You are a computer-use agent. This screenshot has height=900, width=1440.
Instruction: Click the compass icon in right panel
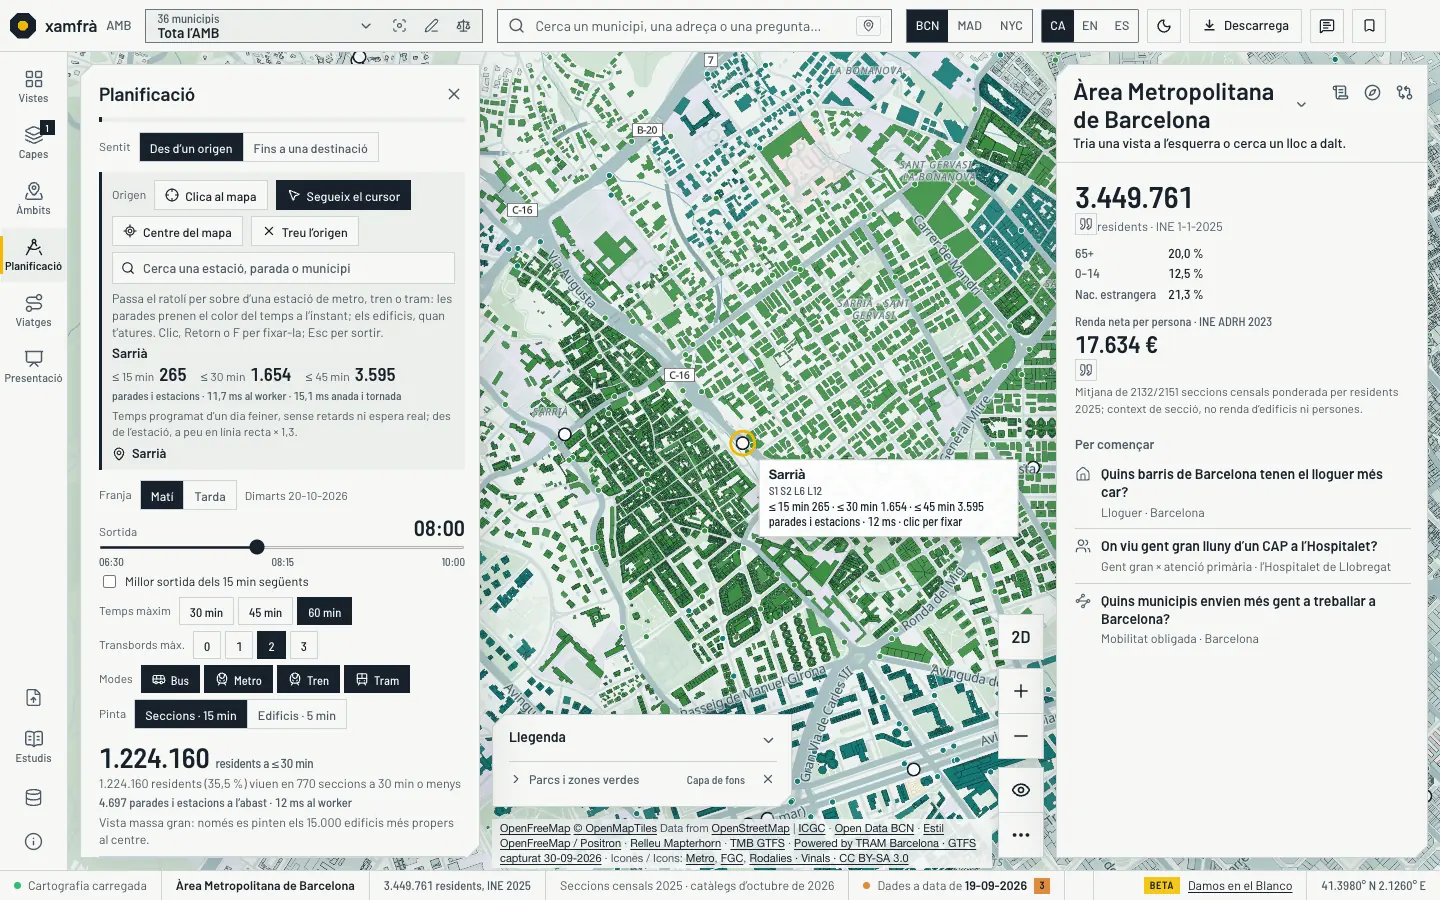coord(1373,93)
